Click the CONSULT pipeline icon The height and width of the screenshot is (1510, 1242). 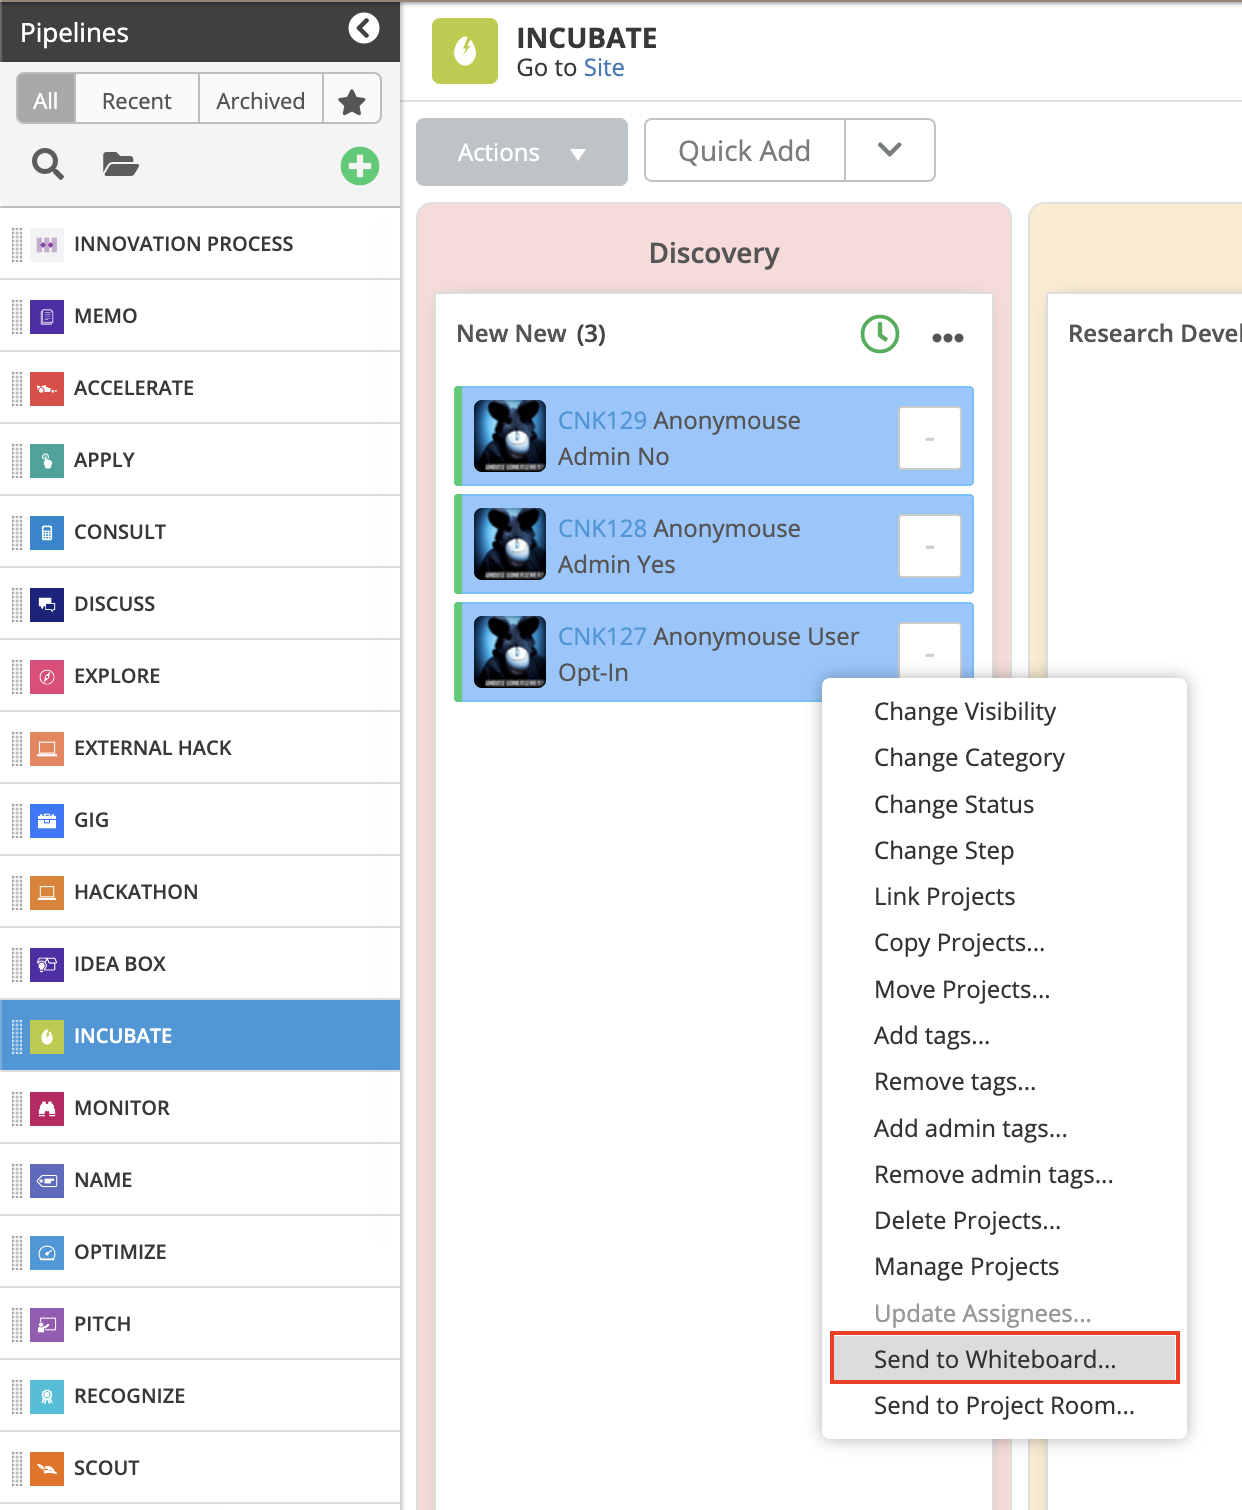pos(47,532)
